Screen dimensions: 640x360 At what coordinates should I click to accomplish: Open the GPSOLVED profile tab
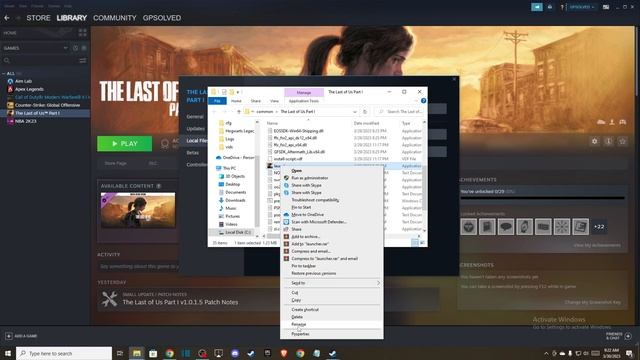pyautogui.click(x=162, y=18)
